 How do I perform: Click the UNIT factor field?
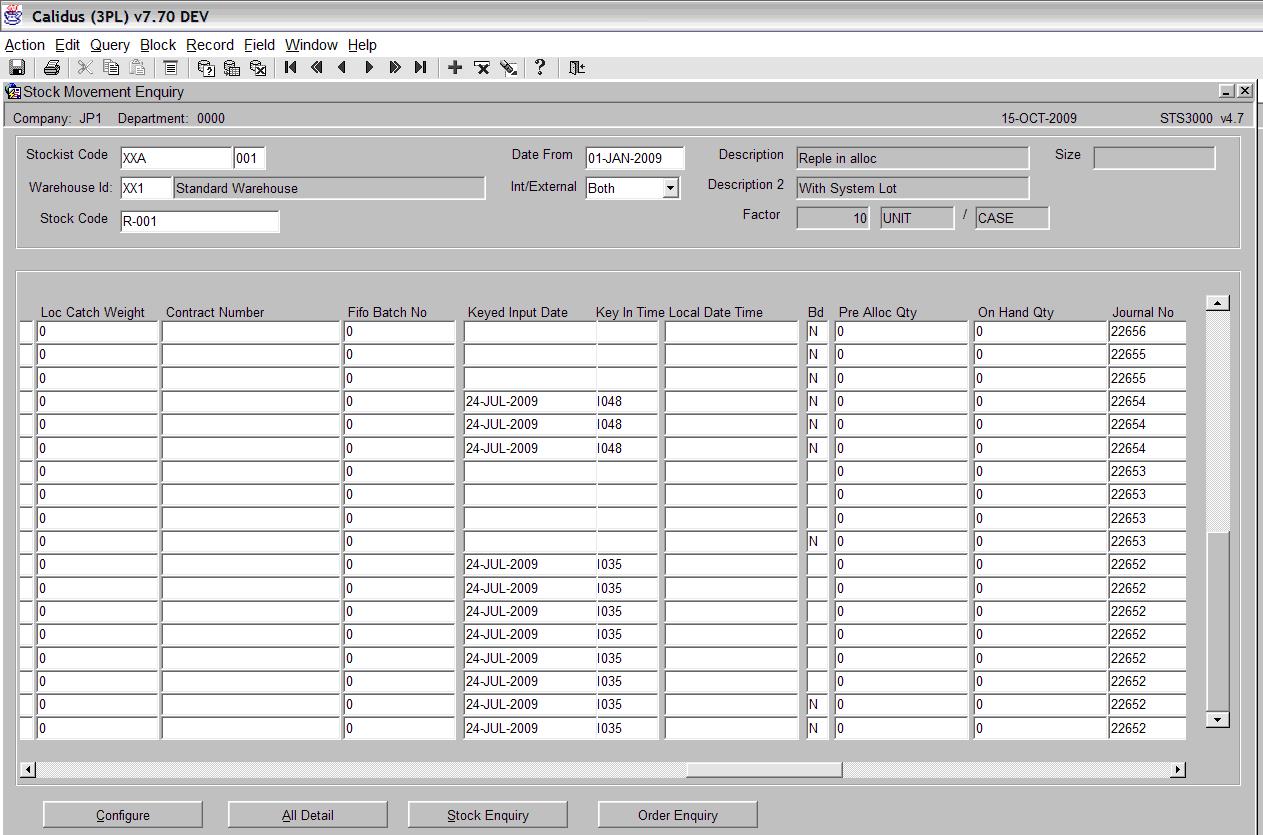click(917, 218)
